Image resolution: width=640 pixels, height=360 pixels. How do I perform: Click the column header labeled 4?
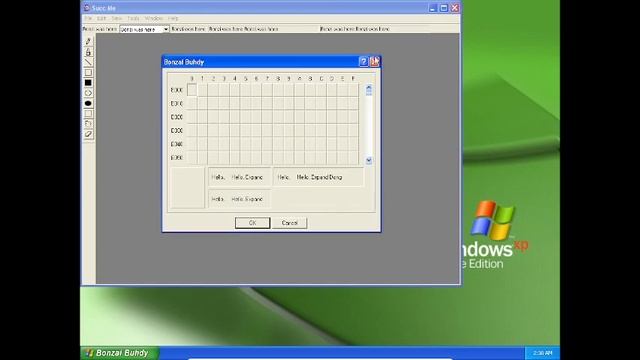pos(235,78)
